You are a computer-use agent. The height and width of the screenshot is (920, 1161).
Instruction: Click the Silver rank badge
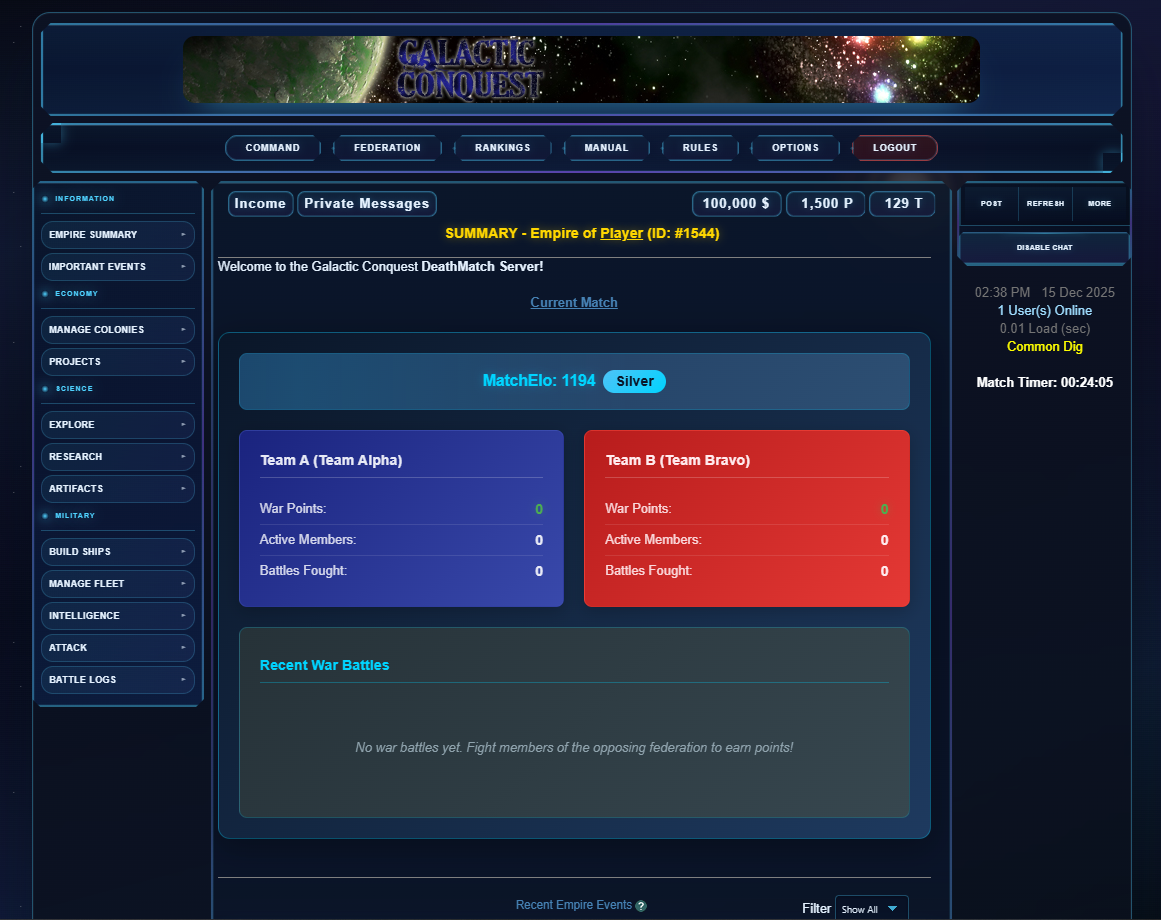(x=634, y=381)
